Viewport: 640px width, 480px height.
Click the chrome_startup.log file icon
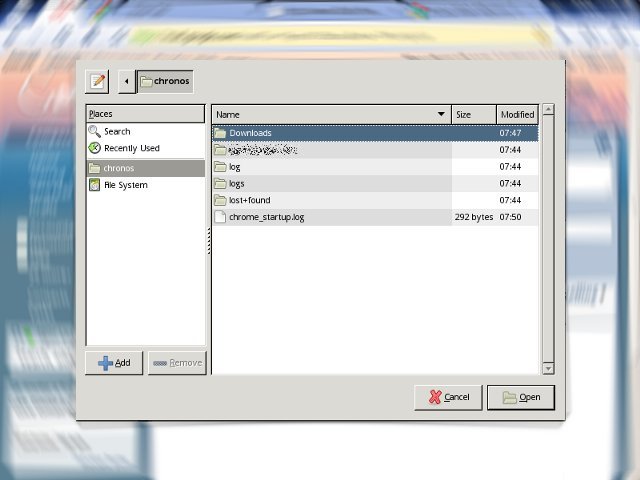click(220, 217)
